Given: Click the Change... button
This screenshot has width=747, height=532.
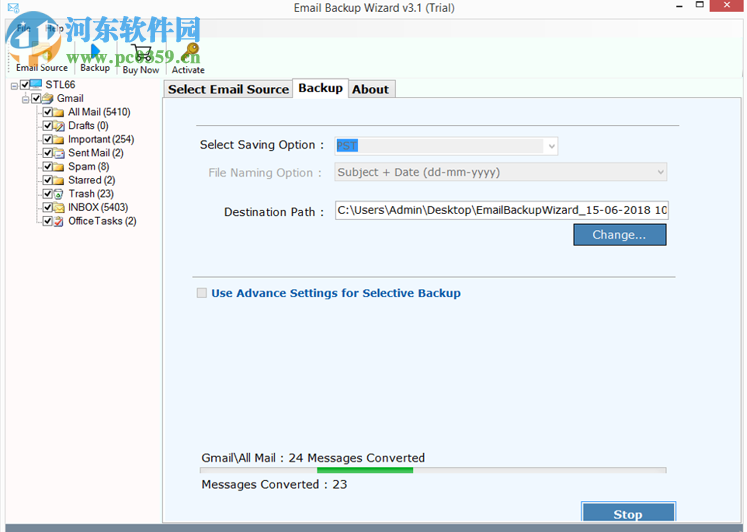Looking at the screenshot, I should coord(619,235).
